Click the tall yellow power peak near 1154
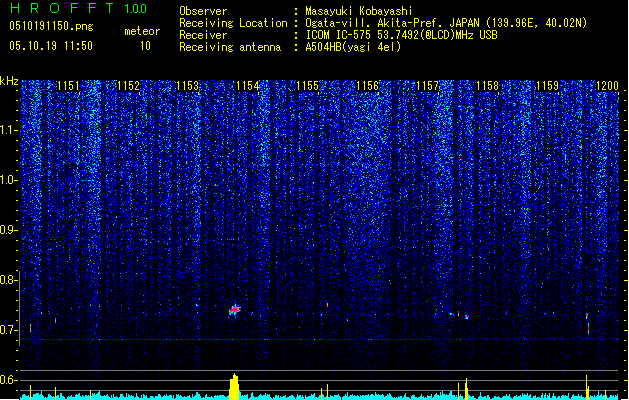The width and height of the screenshot is (629, 400). pos(234,386)
